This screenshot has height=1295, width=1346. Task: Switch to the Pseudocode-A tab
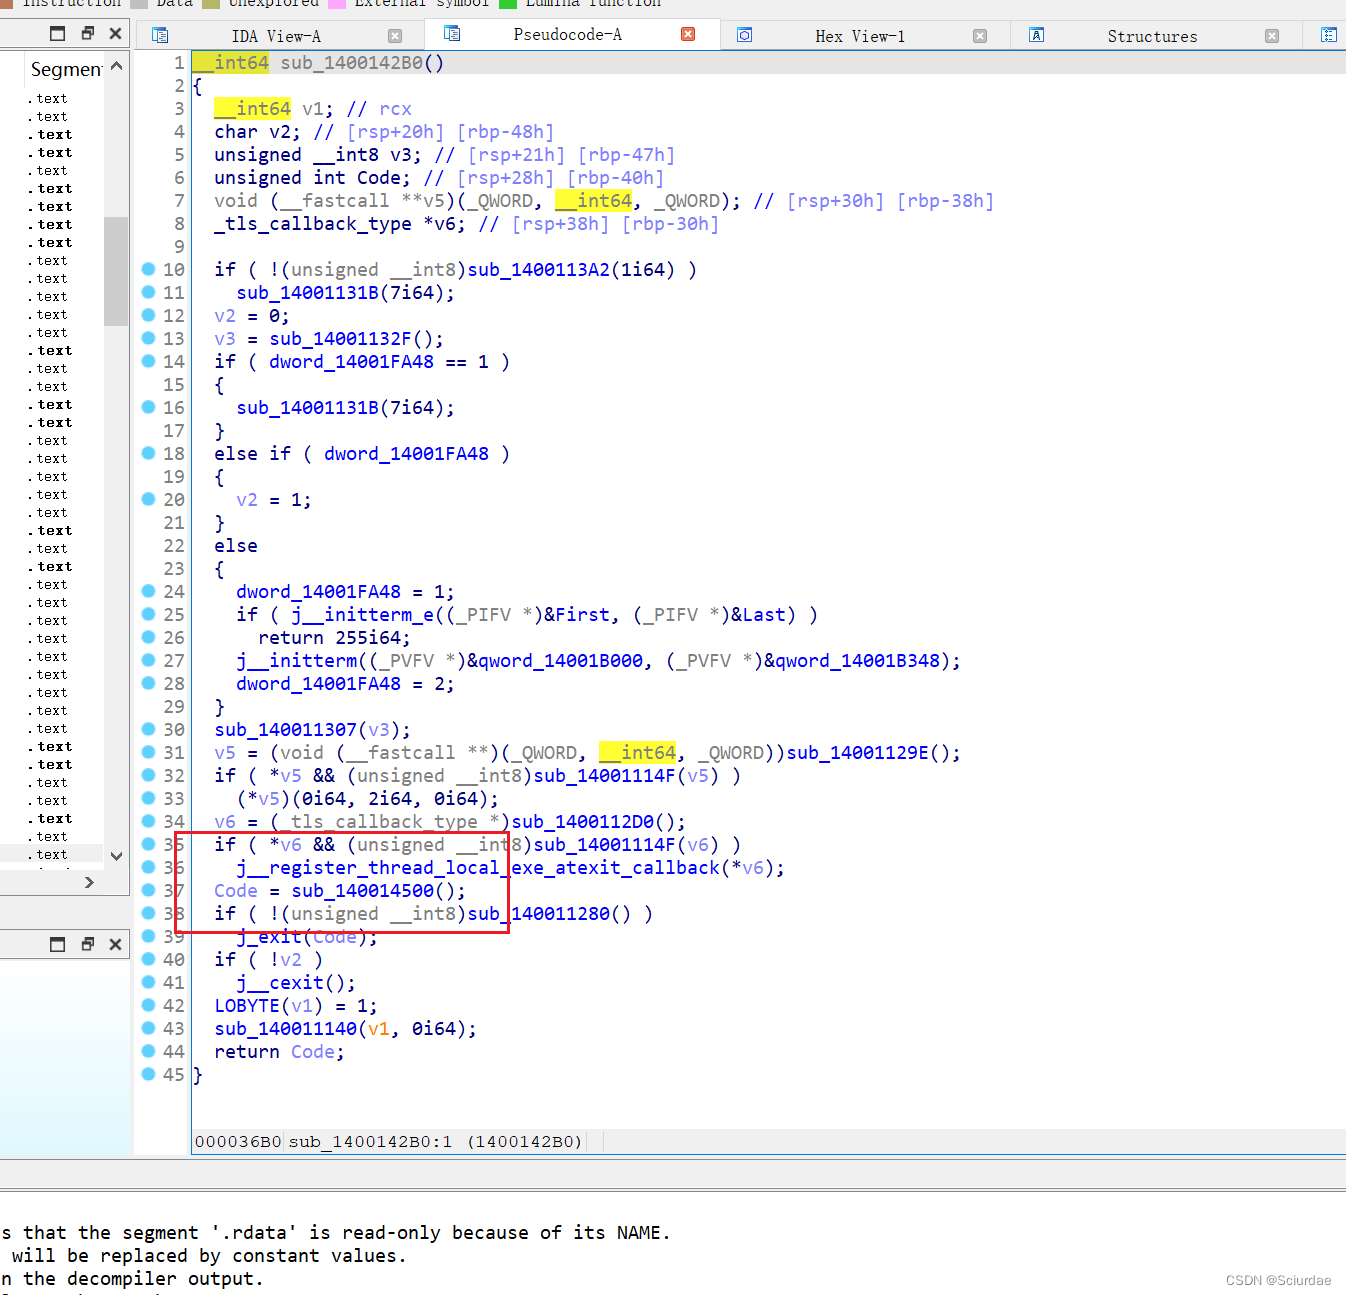point(567,34)
